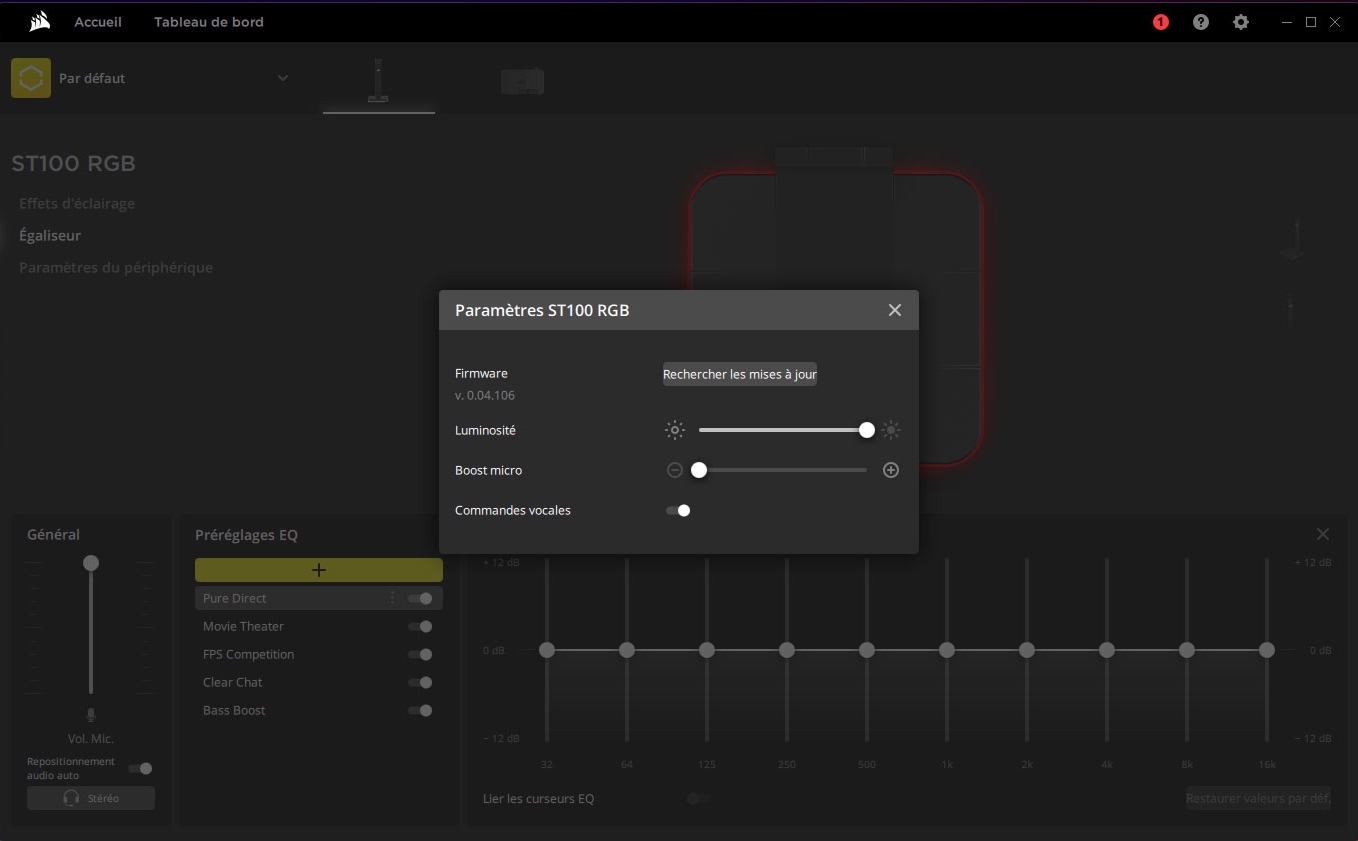Select Effets d'éclairage menu item
The image size is (1358, 841).
pyautogui.click(x=77, y=203)
